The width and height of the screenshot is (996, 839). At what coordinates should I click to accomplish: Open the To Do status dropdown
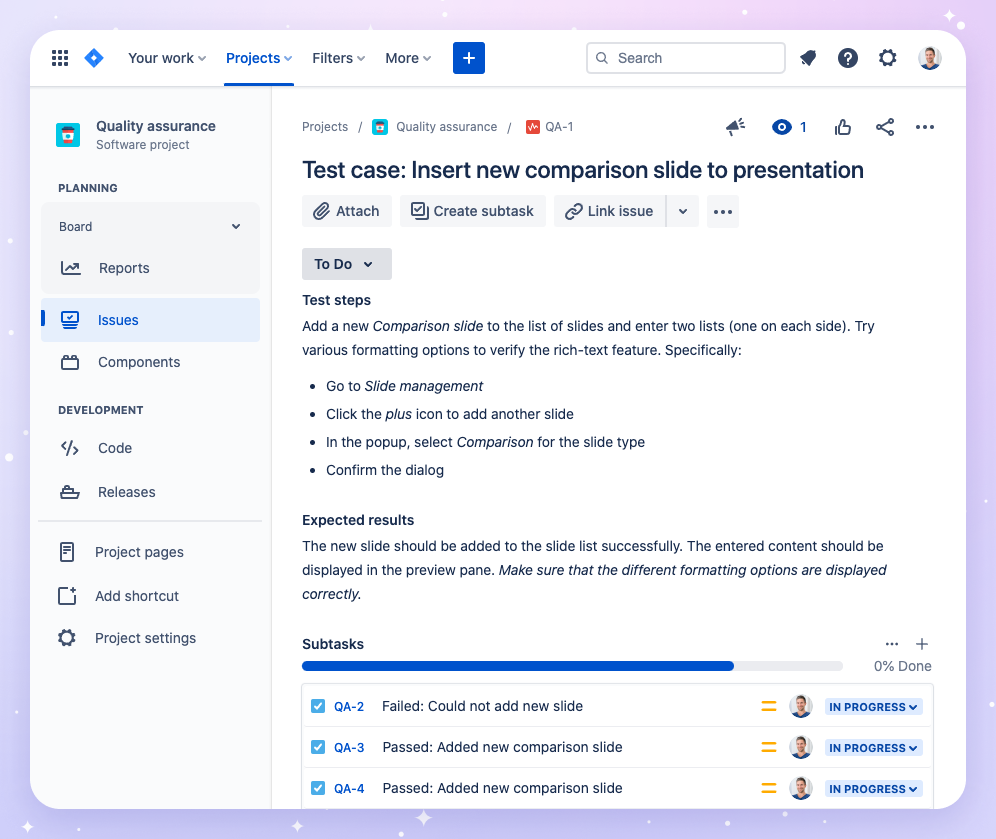[347, 264]
